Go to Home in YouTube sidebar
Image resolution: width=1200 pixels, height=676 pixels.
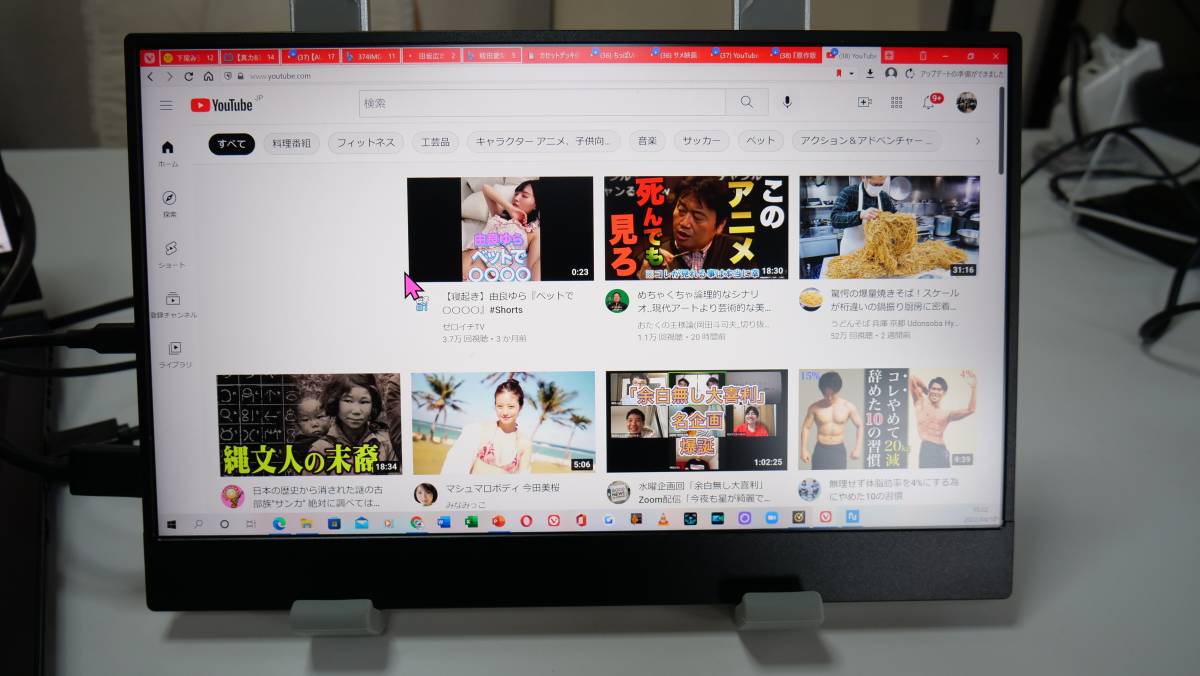tap(168, 153)
